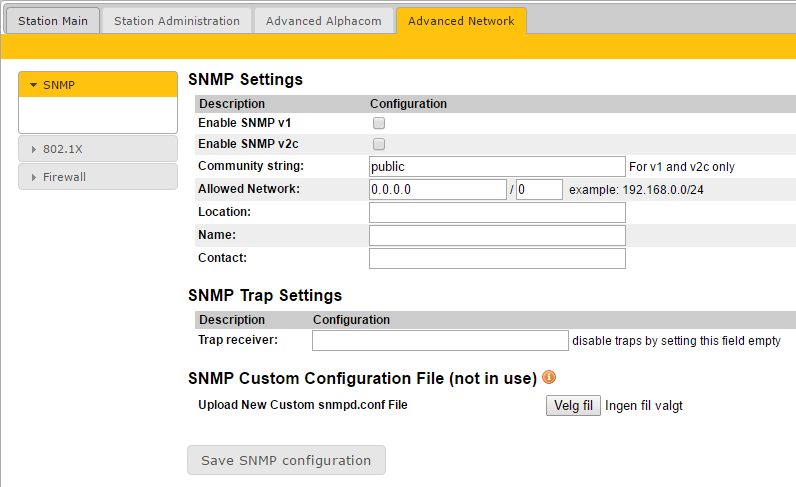Click the Contact input field
Viewport: 796px width, 487px height.
tap(496, 258)
